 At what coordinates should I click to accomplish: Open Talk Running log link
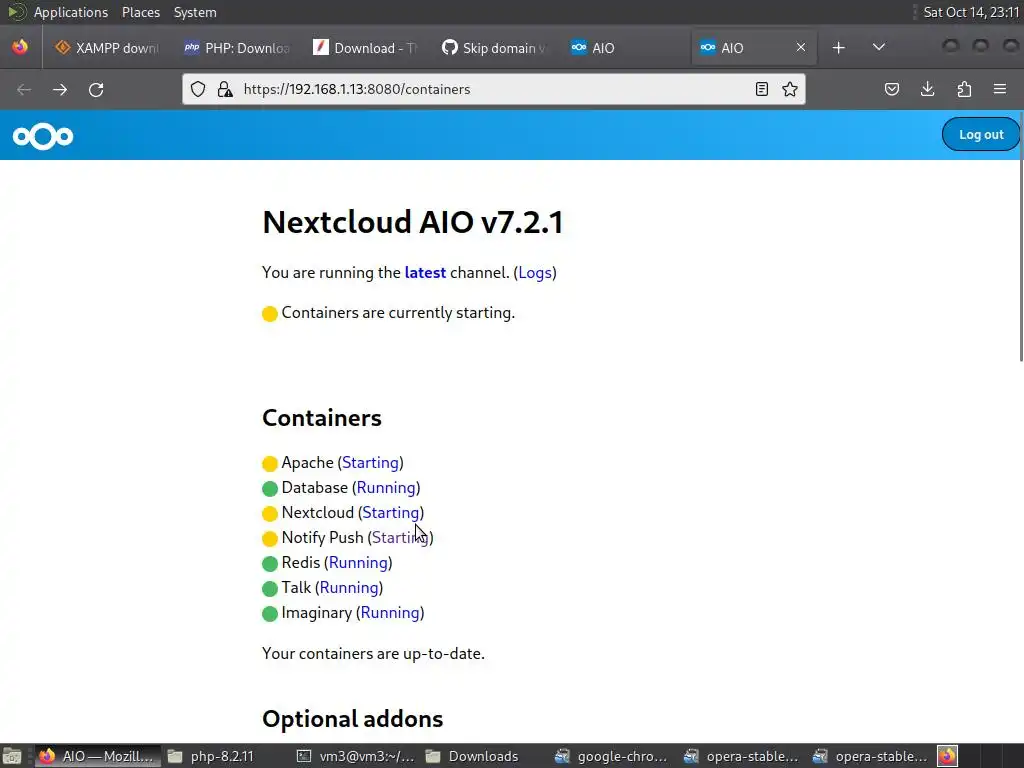(x=349, y=587)
